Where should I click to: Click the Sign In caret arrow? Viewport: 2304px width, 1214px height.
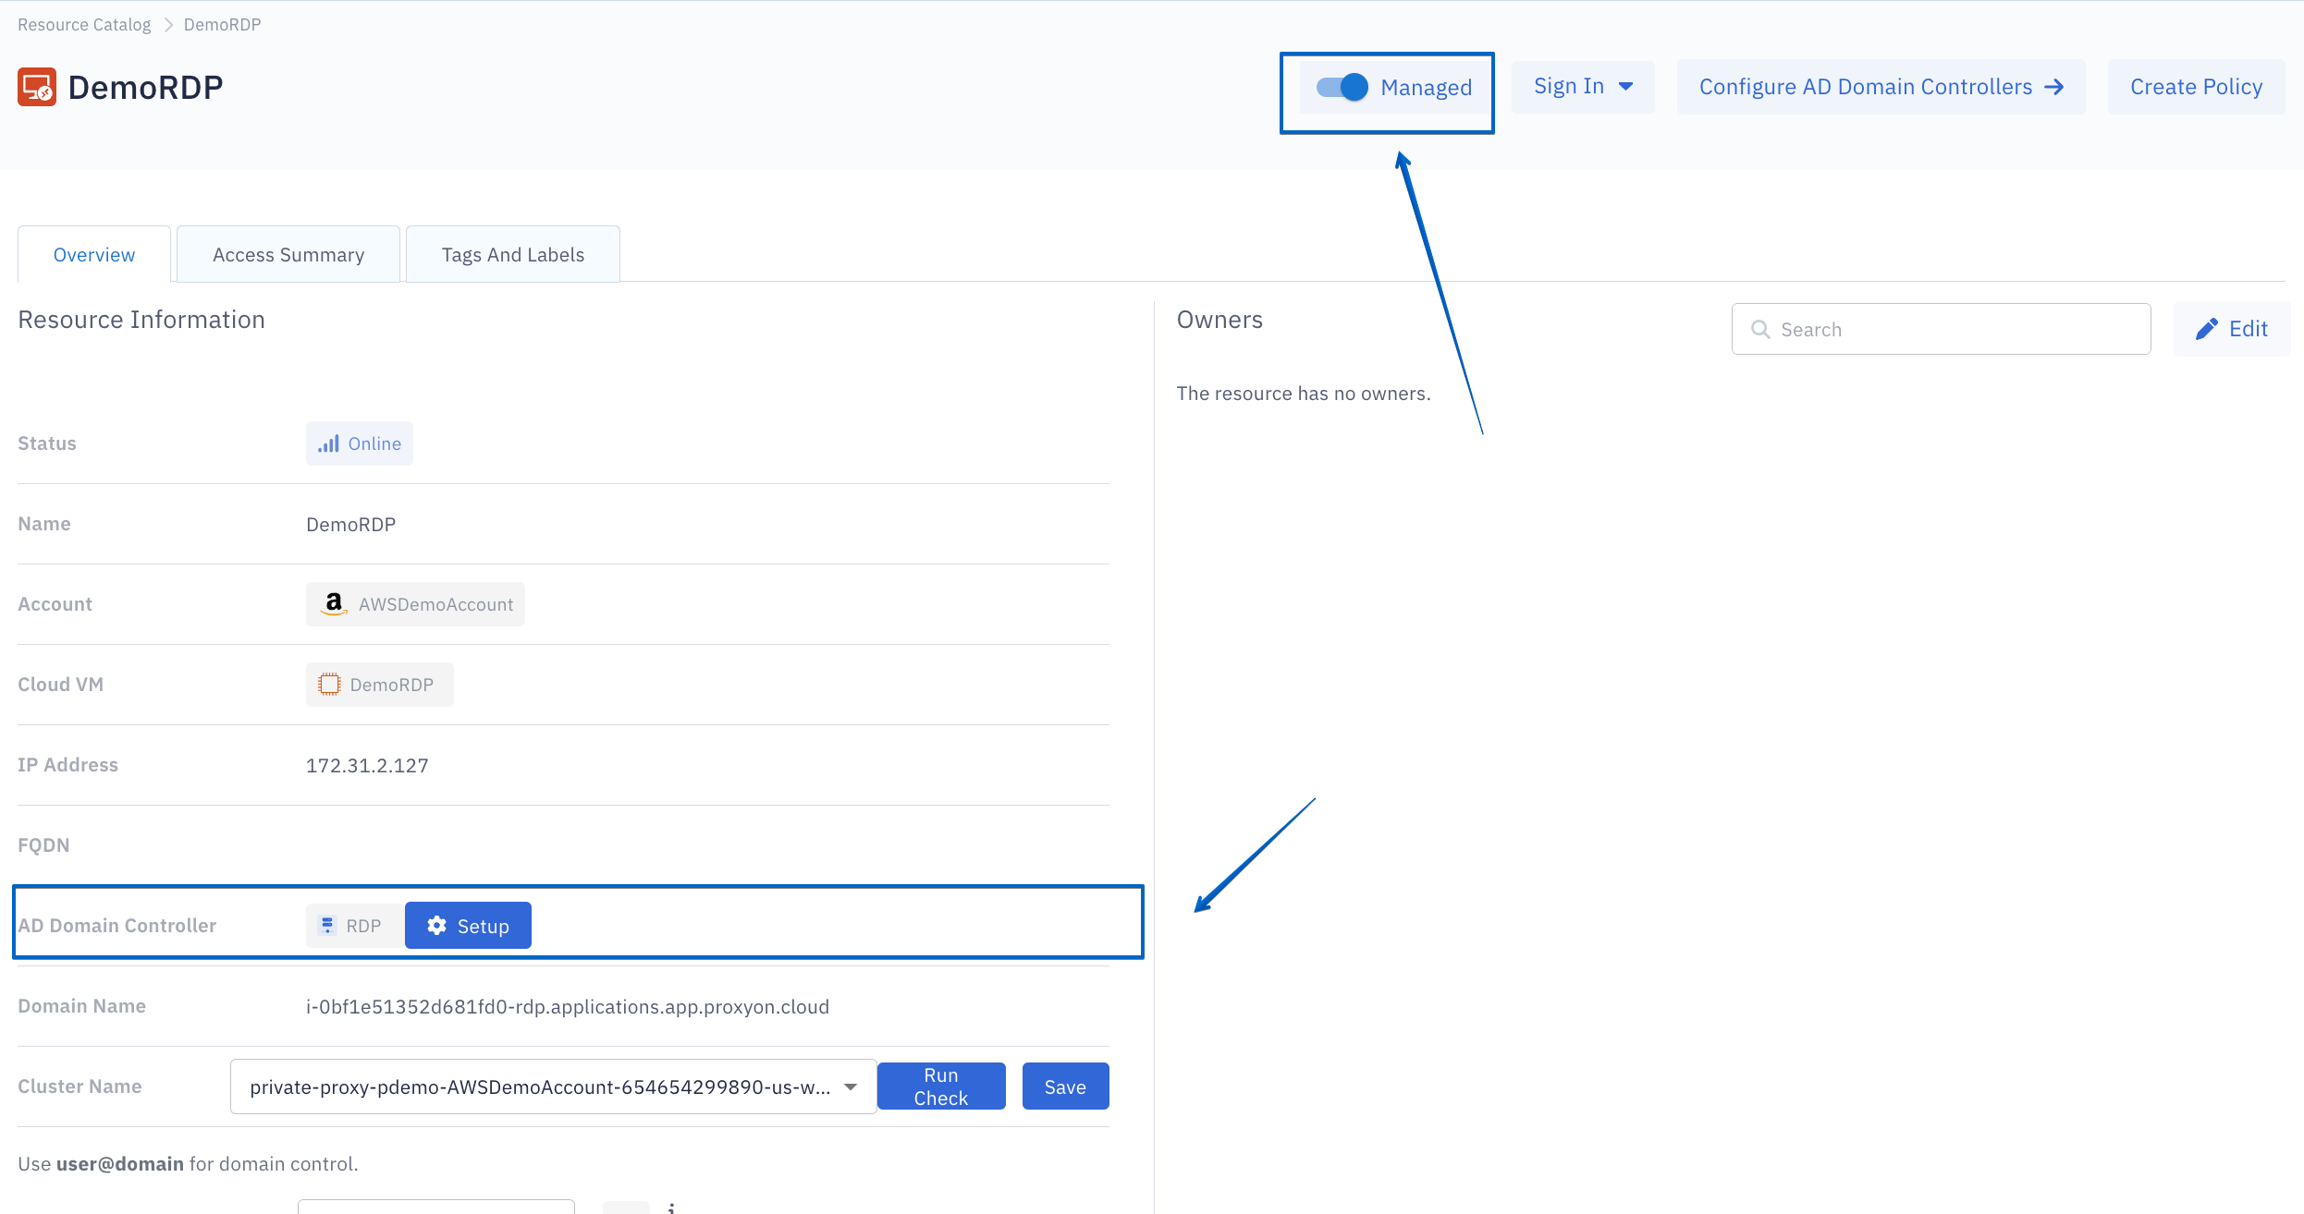click(x=1626, y=87)
